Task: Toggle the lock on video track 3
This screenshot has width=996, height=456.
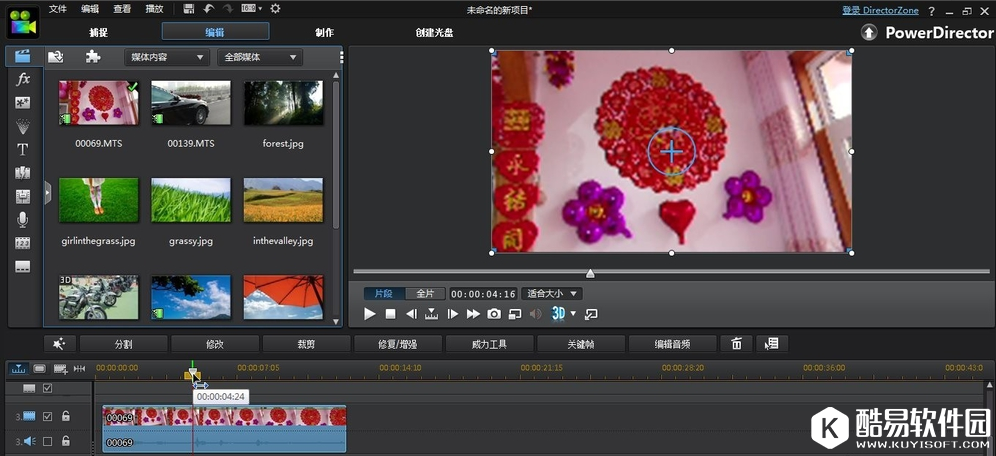Action: pyautogui.click(x=66, y=416)
